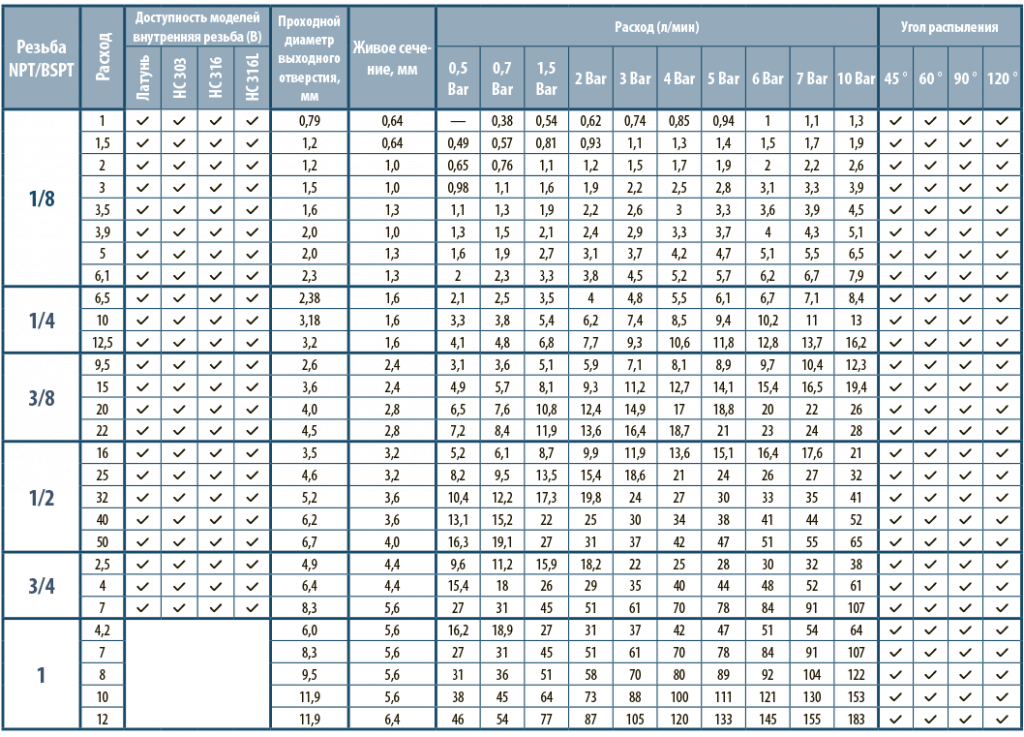Click the "10 Bar" column header
Viewport: 1024px width, 737px height.
tap(856, 78)
